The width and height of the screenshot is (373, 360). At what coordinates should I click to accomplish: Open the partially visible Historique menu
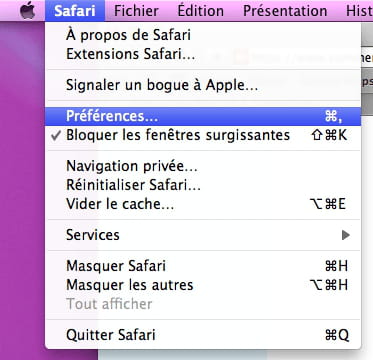click(359, 11)
